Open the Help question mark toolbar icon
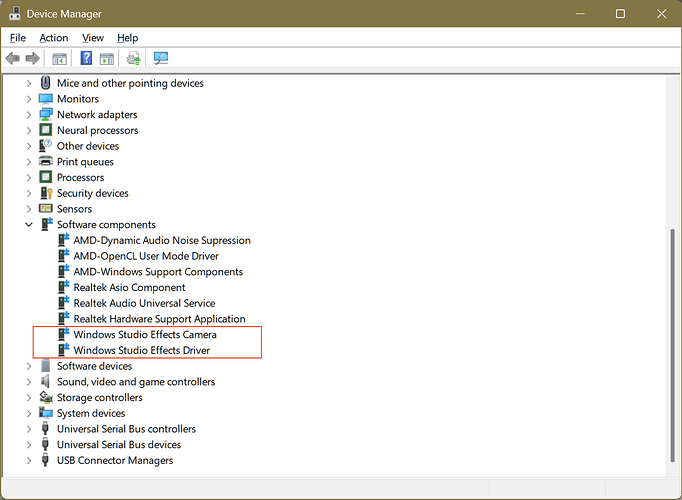Viewport: 682px width, 500px height. coord(86,58)
